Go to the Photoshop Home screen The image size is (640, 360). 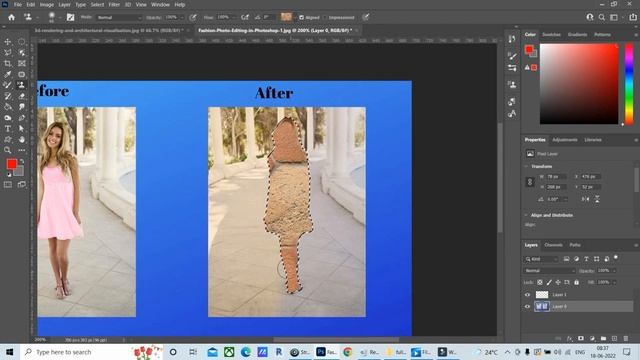(x=11, y=17)
